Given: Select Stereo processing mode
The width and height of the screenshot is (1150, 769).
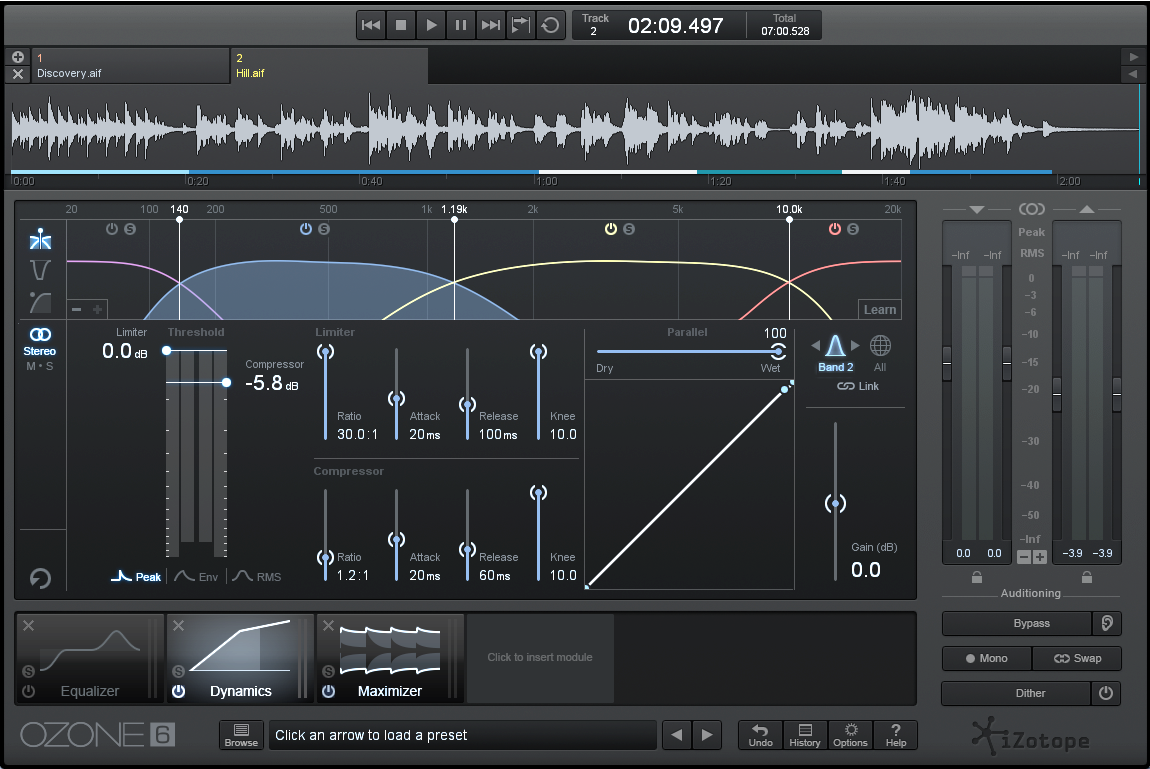Looking at the screenshot, I should (x=40, y=341).
